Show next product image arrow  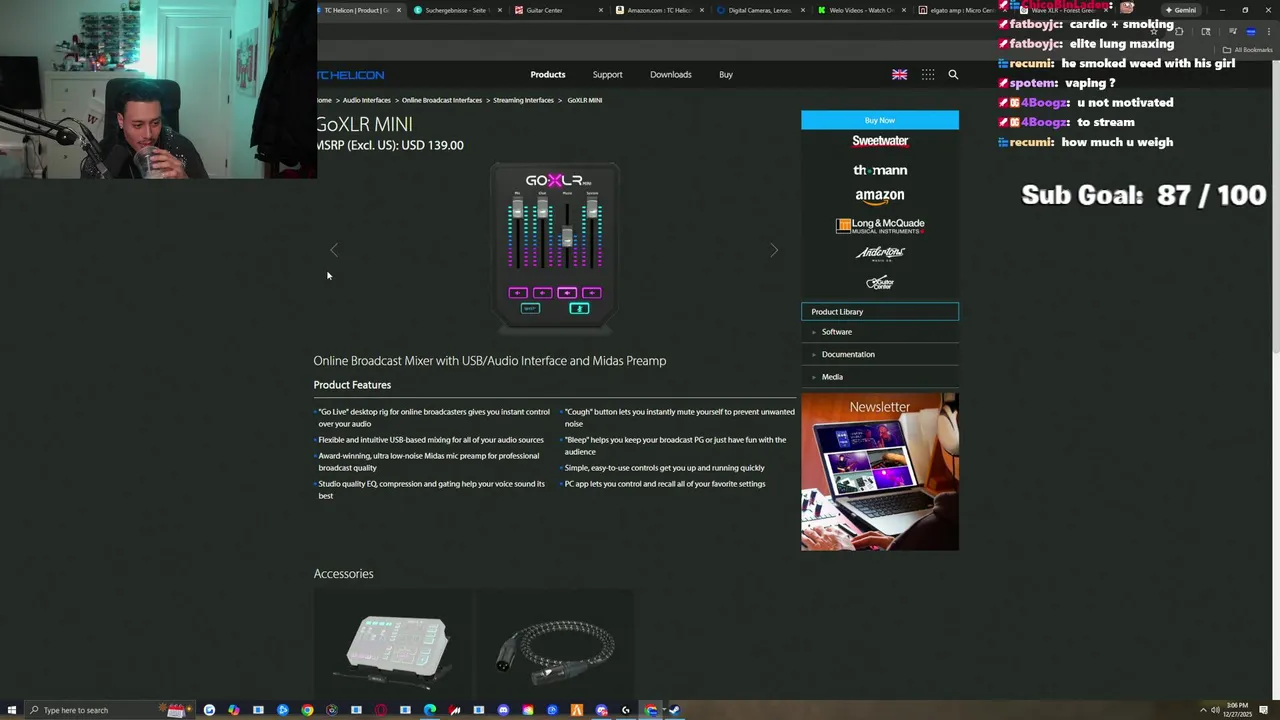tap(773, 250)
